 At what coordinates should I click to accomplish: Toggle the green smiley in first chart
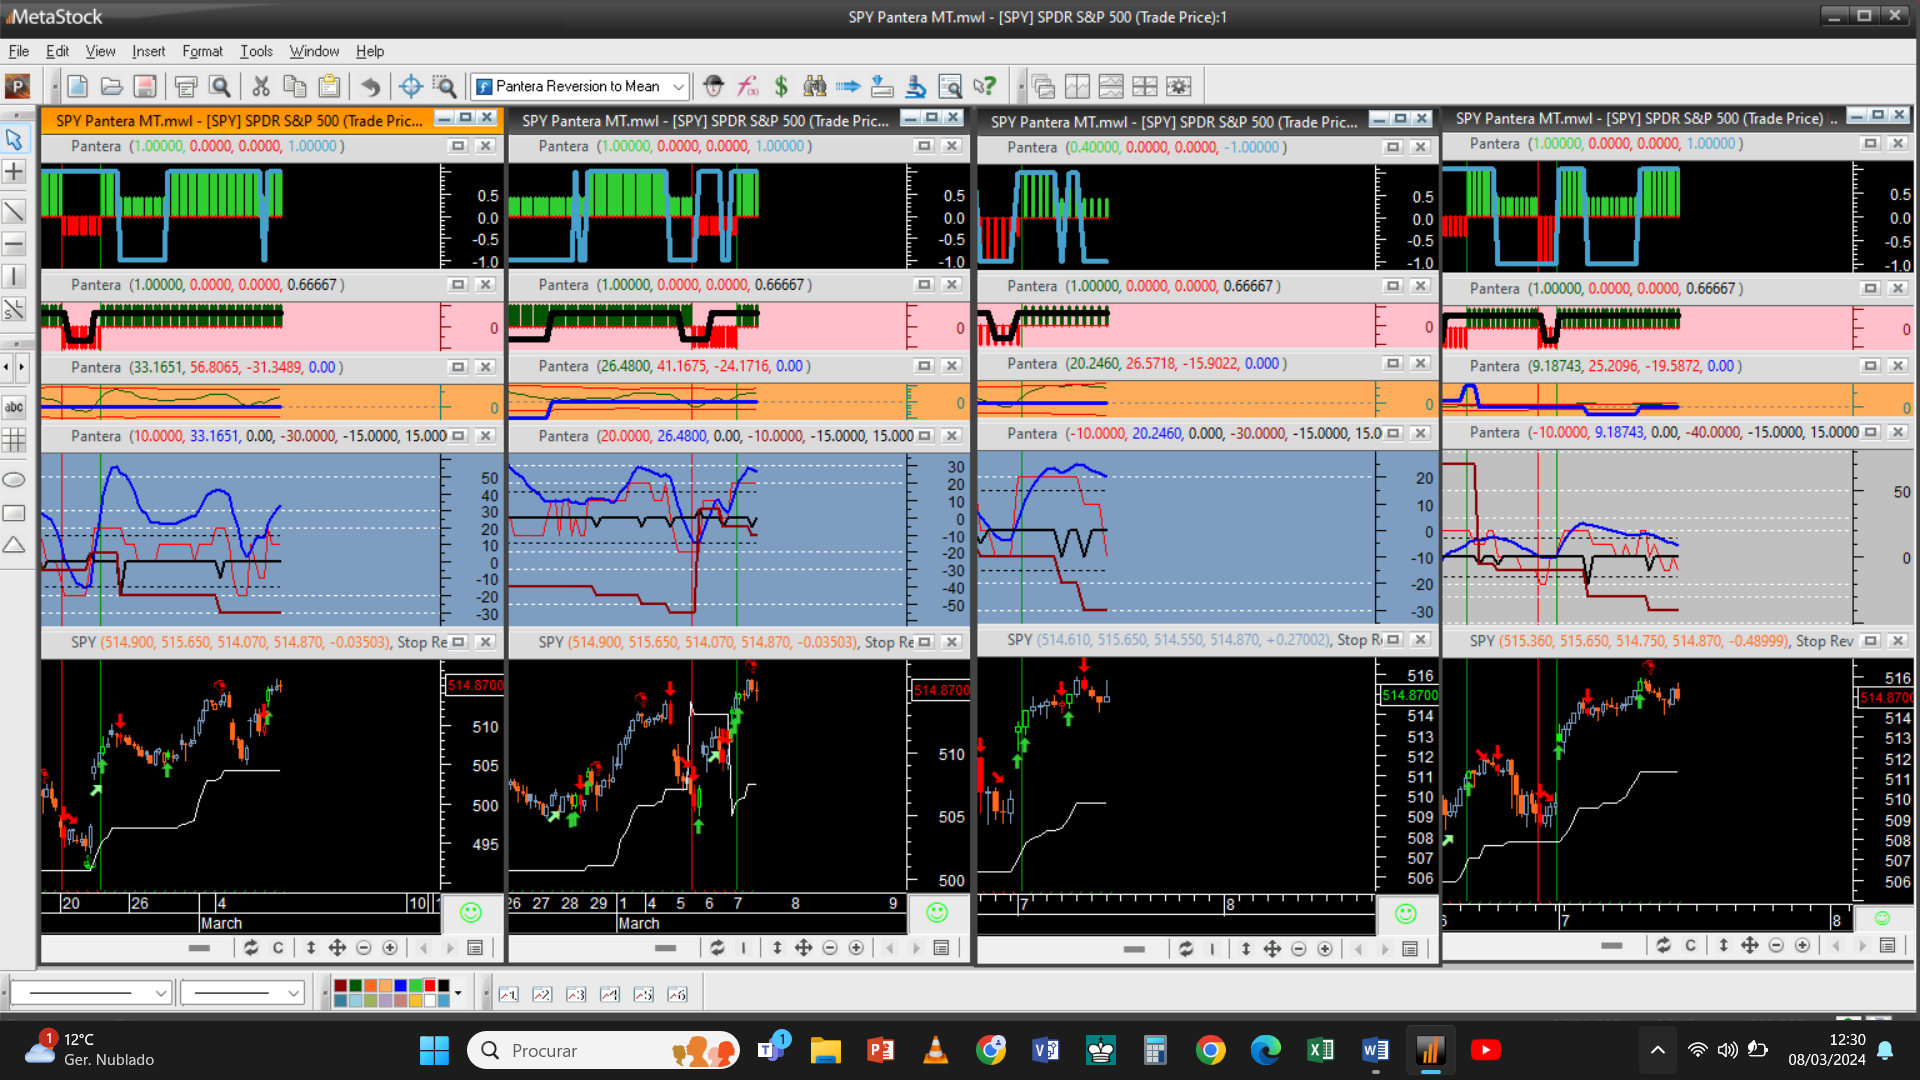[x=471, y=912]
